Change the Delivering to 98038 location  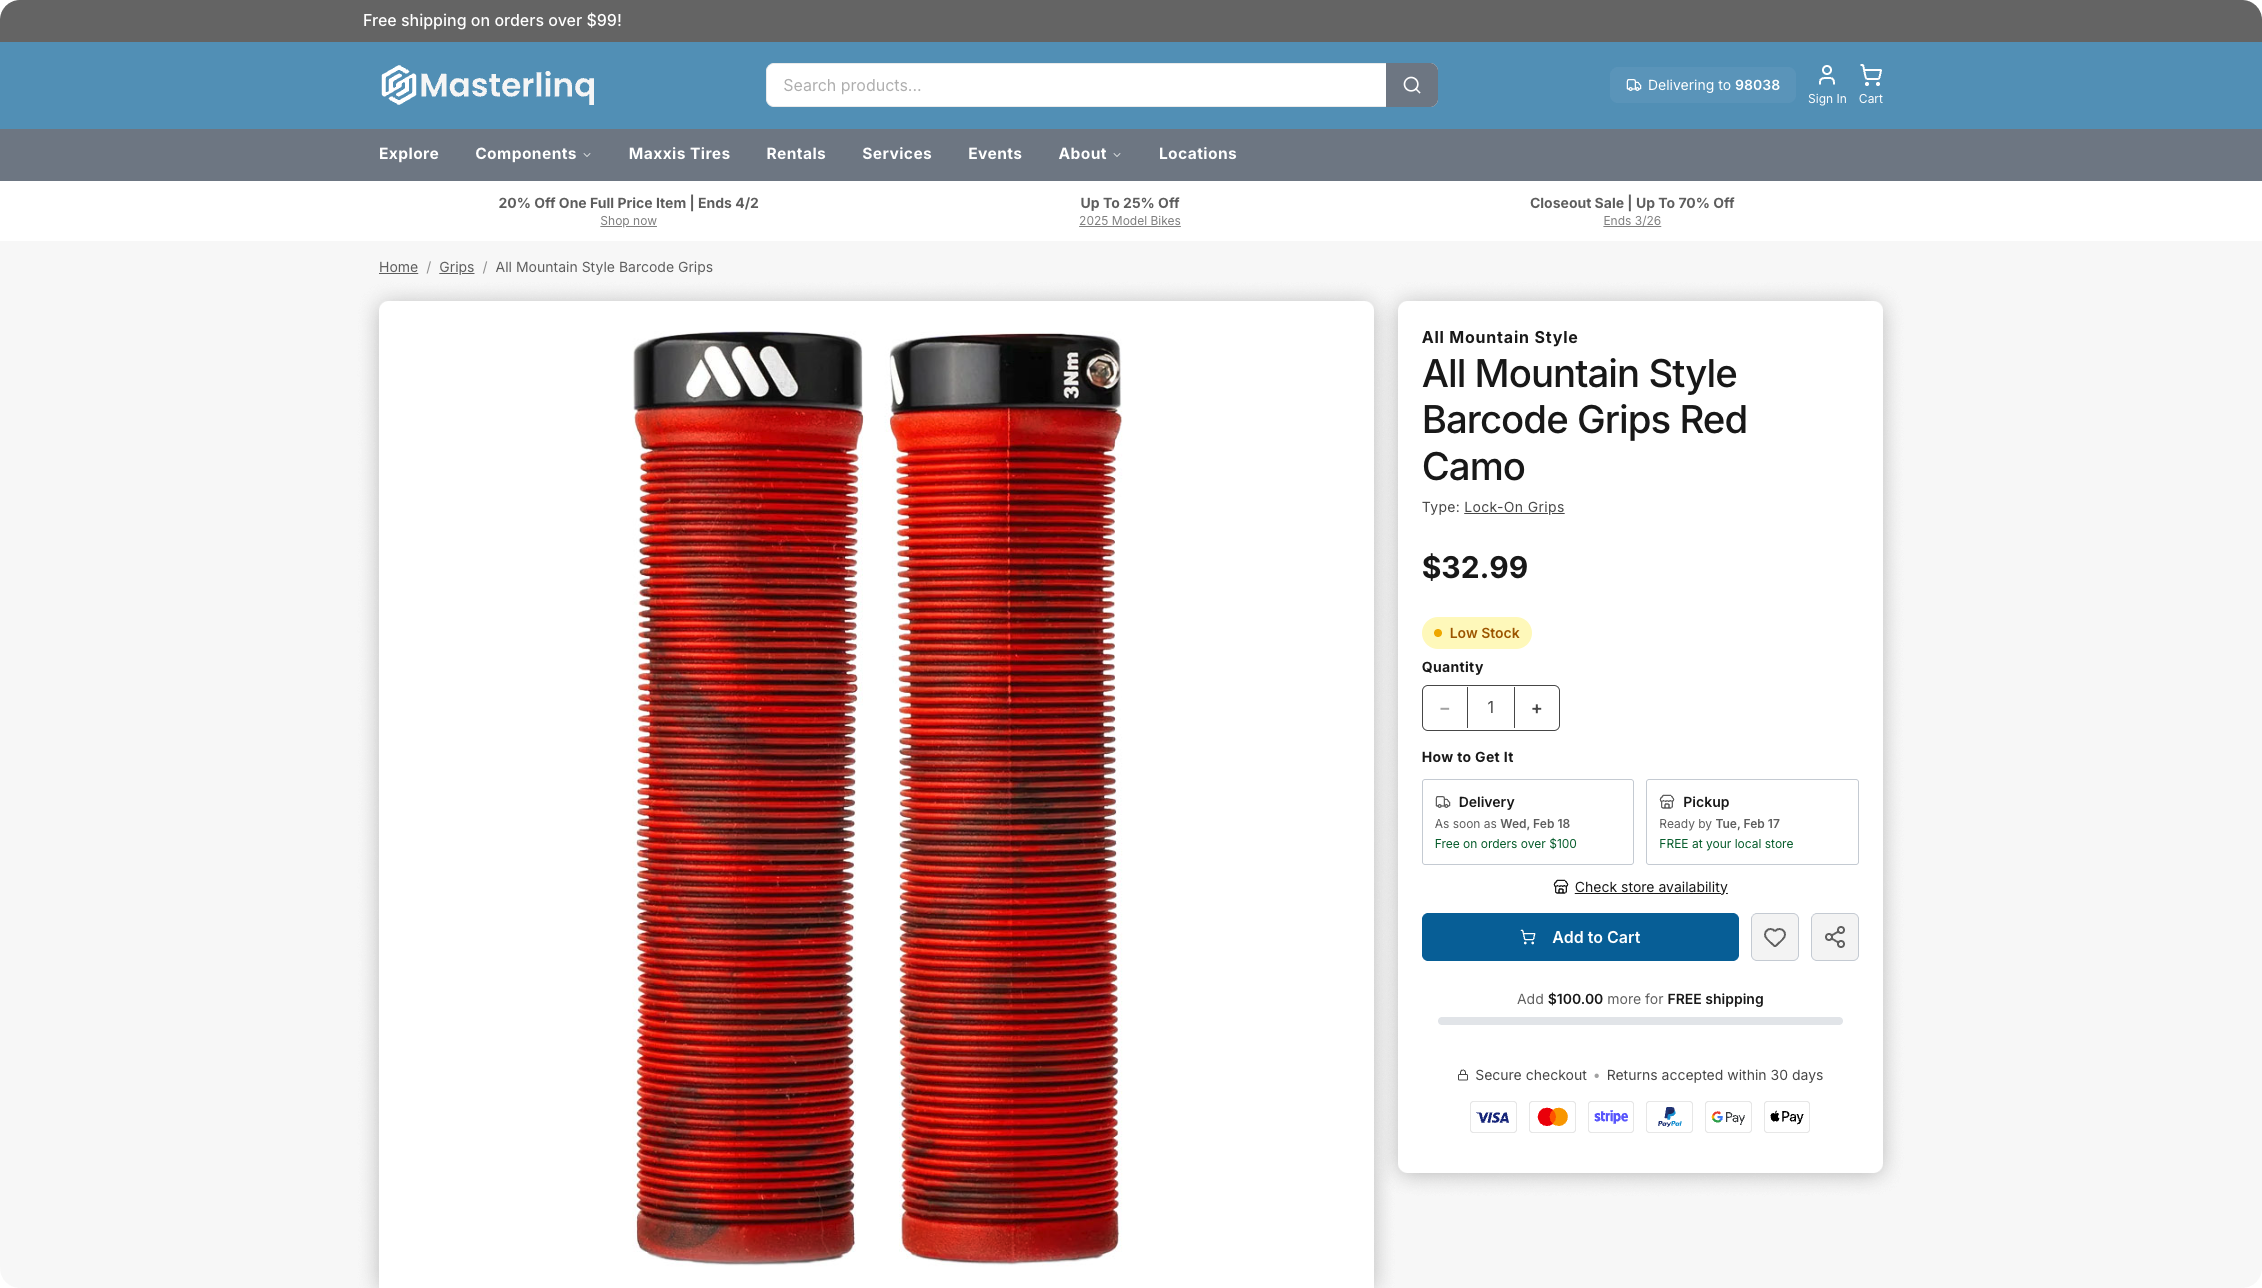click(x=1702, y=85)
